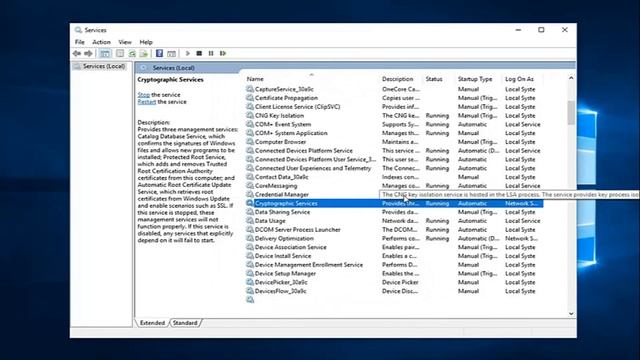Toggle the Show/Hide Console Tree icon
The image size is (640, 360).
tap(105, 53)
